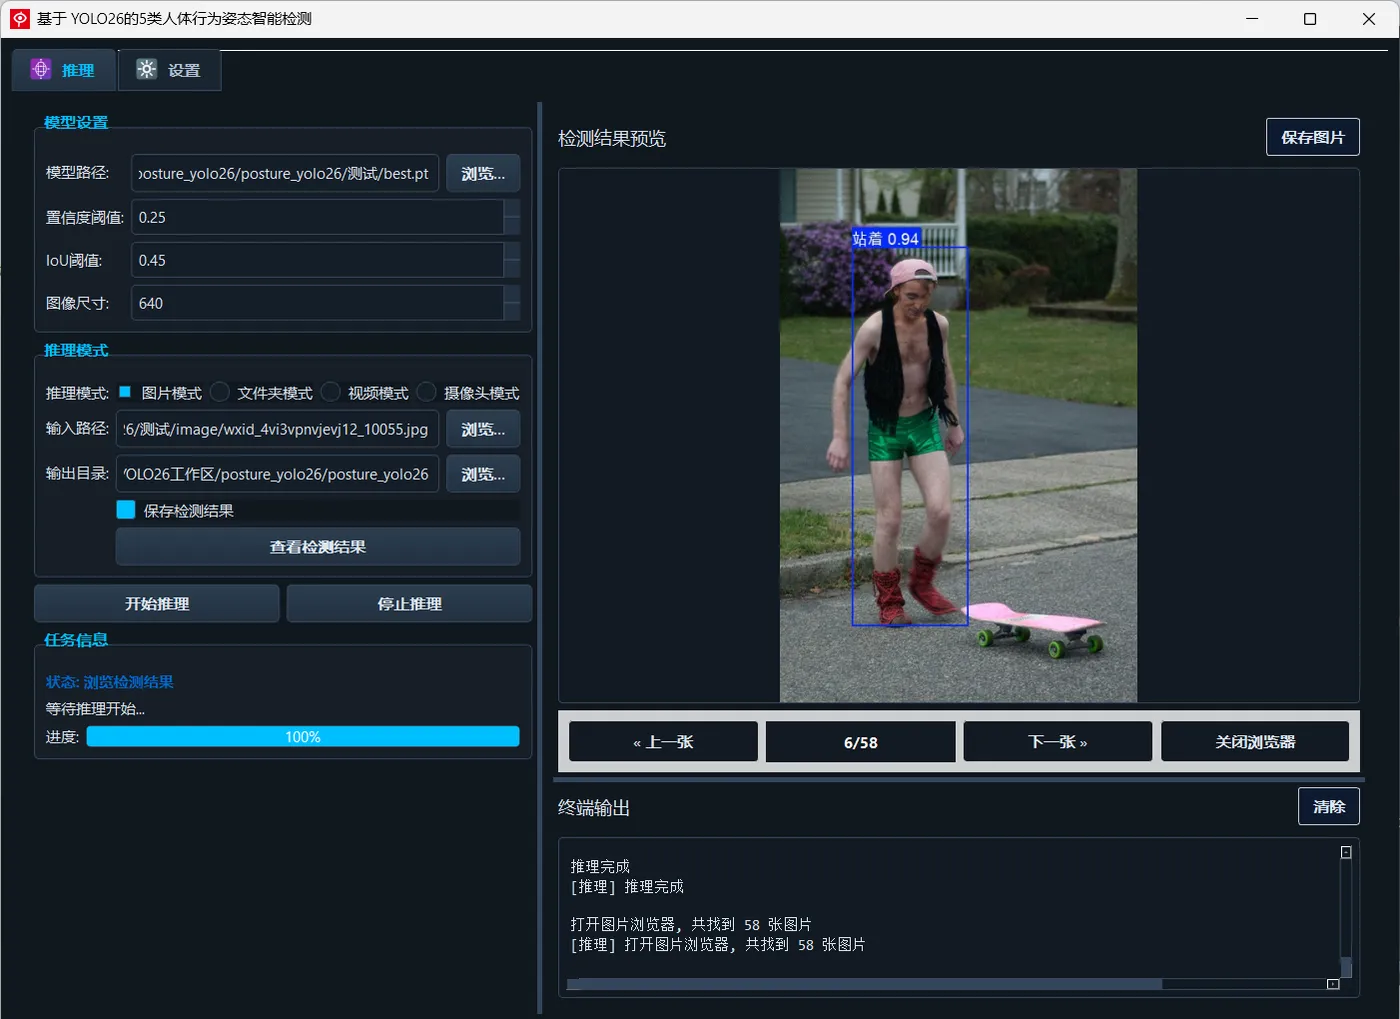The width and height of the screenshot is (1400, 1019).
Task: Browse for the 输出目录 folder
Action: (483, 474)
